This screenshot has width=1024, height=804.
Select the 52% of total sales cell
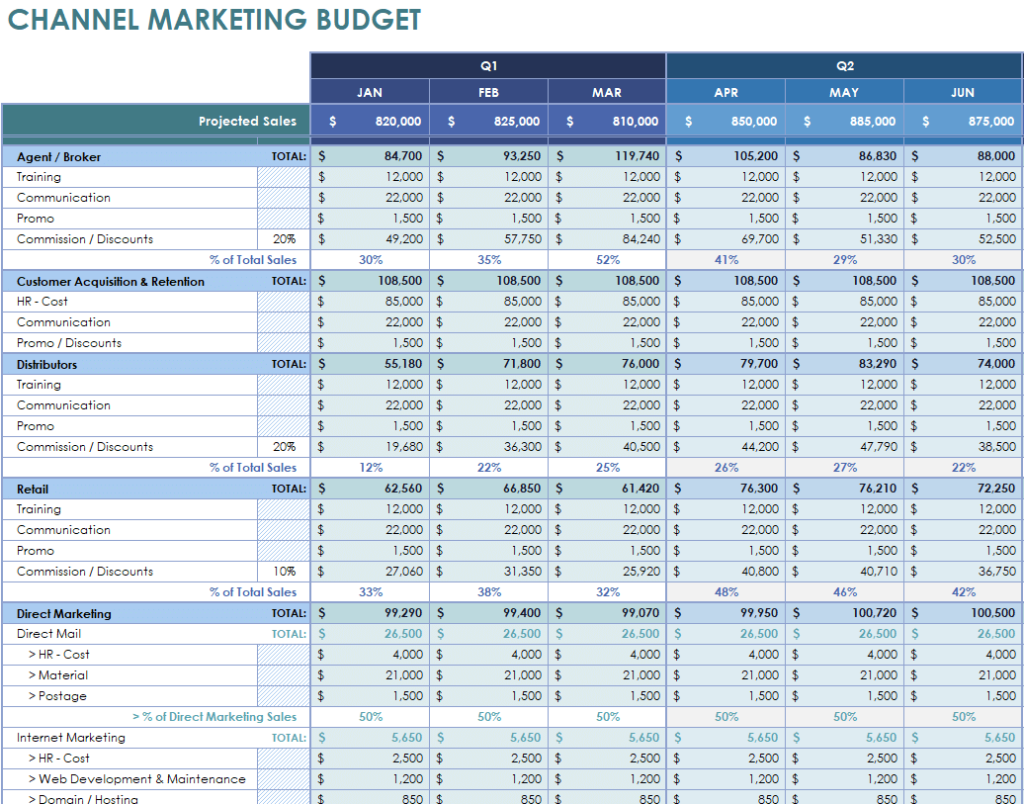607,260
